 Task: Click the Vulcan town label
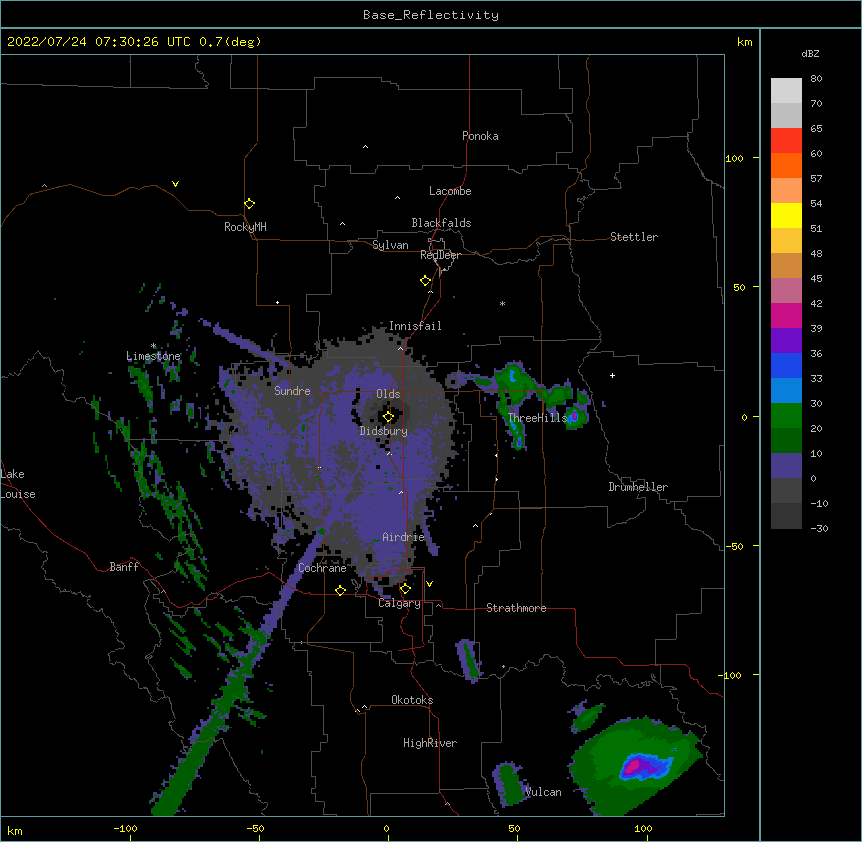543,792
